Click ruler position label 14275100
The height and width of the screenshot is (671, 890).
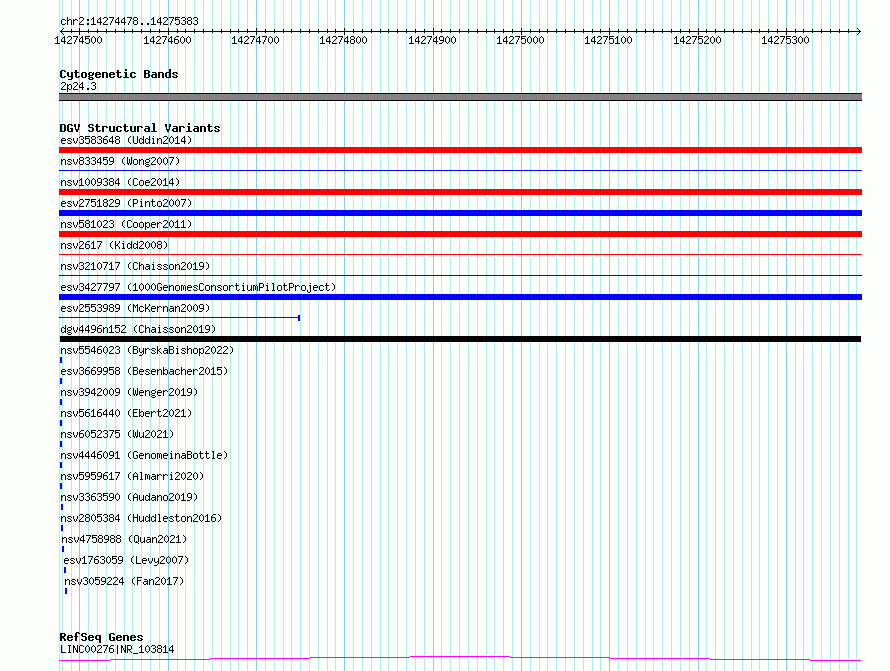(608, 40)
